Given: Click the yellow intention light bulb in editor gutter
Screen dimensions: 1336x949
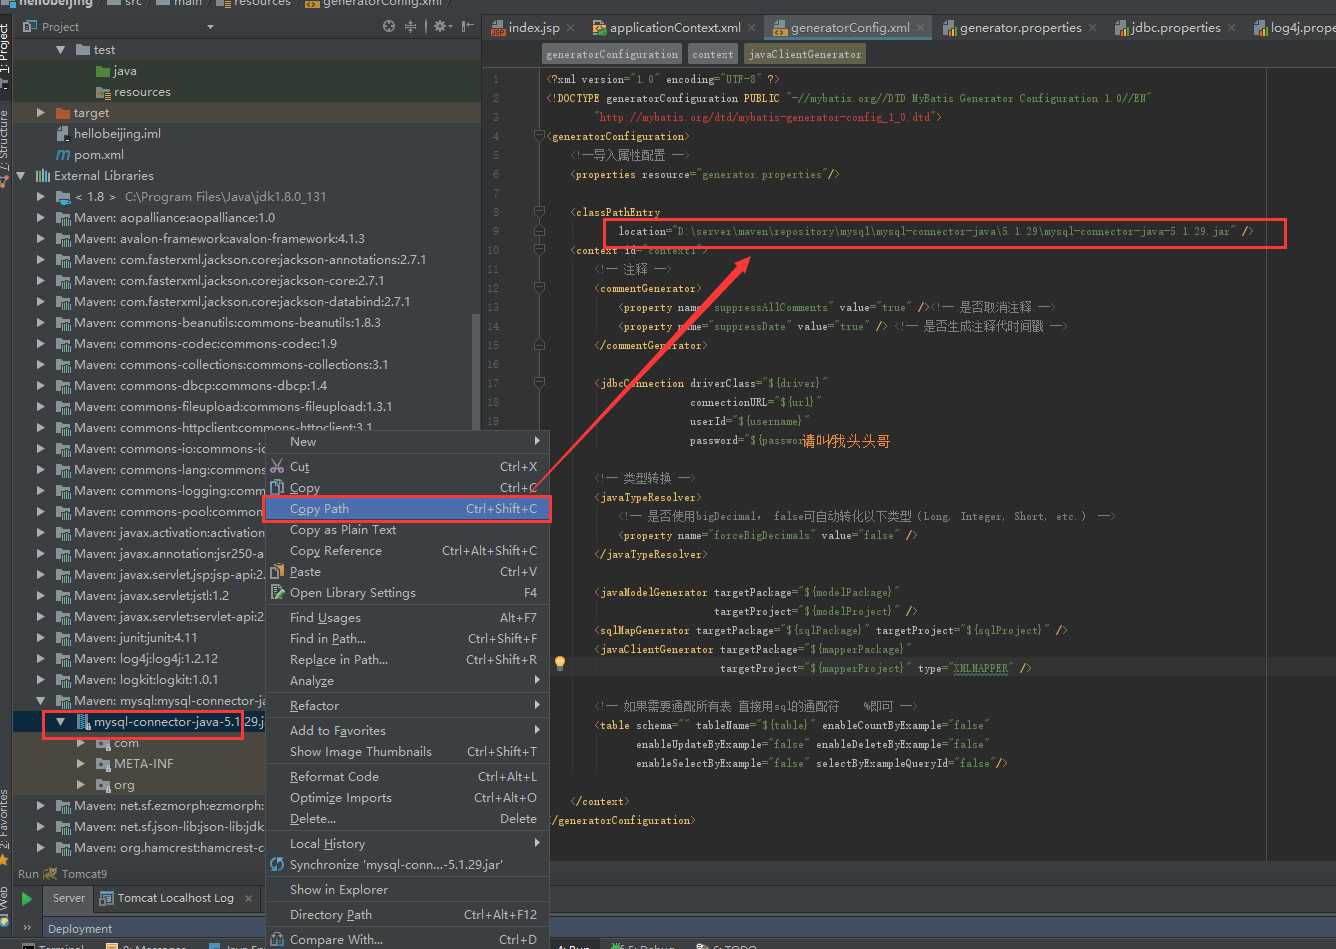Looking at the screenshot, I should pos(560,662).
